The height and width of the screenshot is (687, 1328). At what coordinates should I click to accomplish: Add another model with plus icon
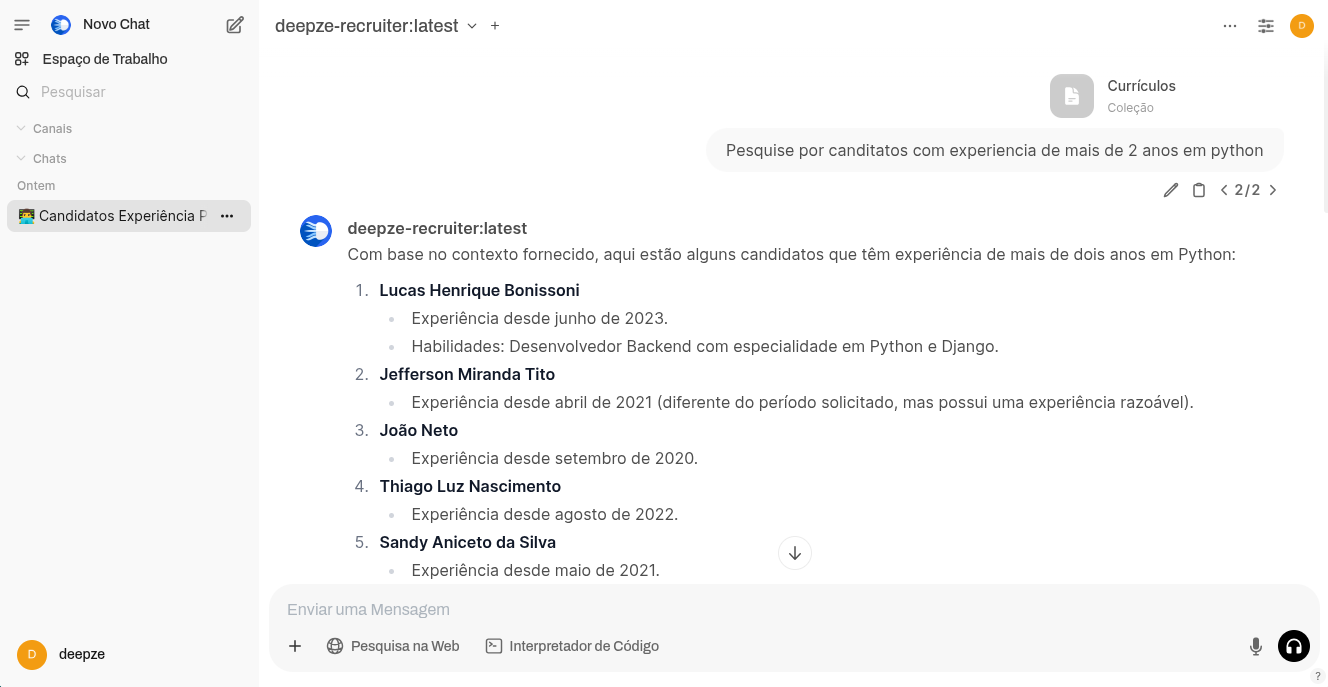[495, 26]
